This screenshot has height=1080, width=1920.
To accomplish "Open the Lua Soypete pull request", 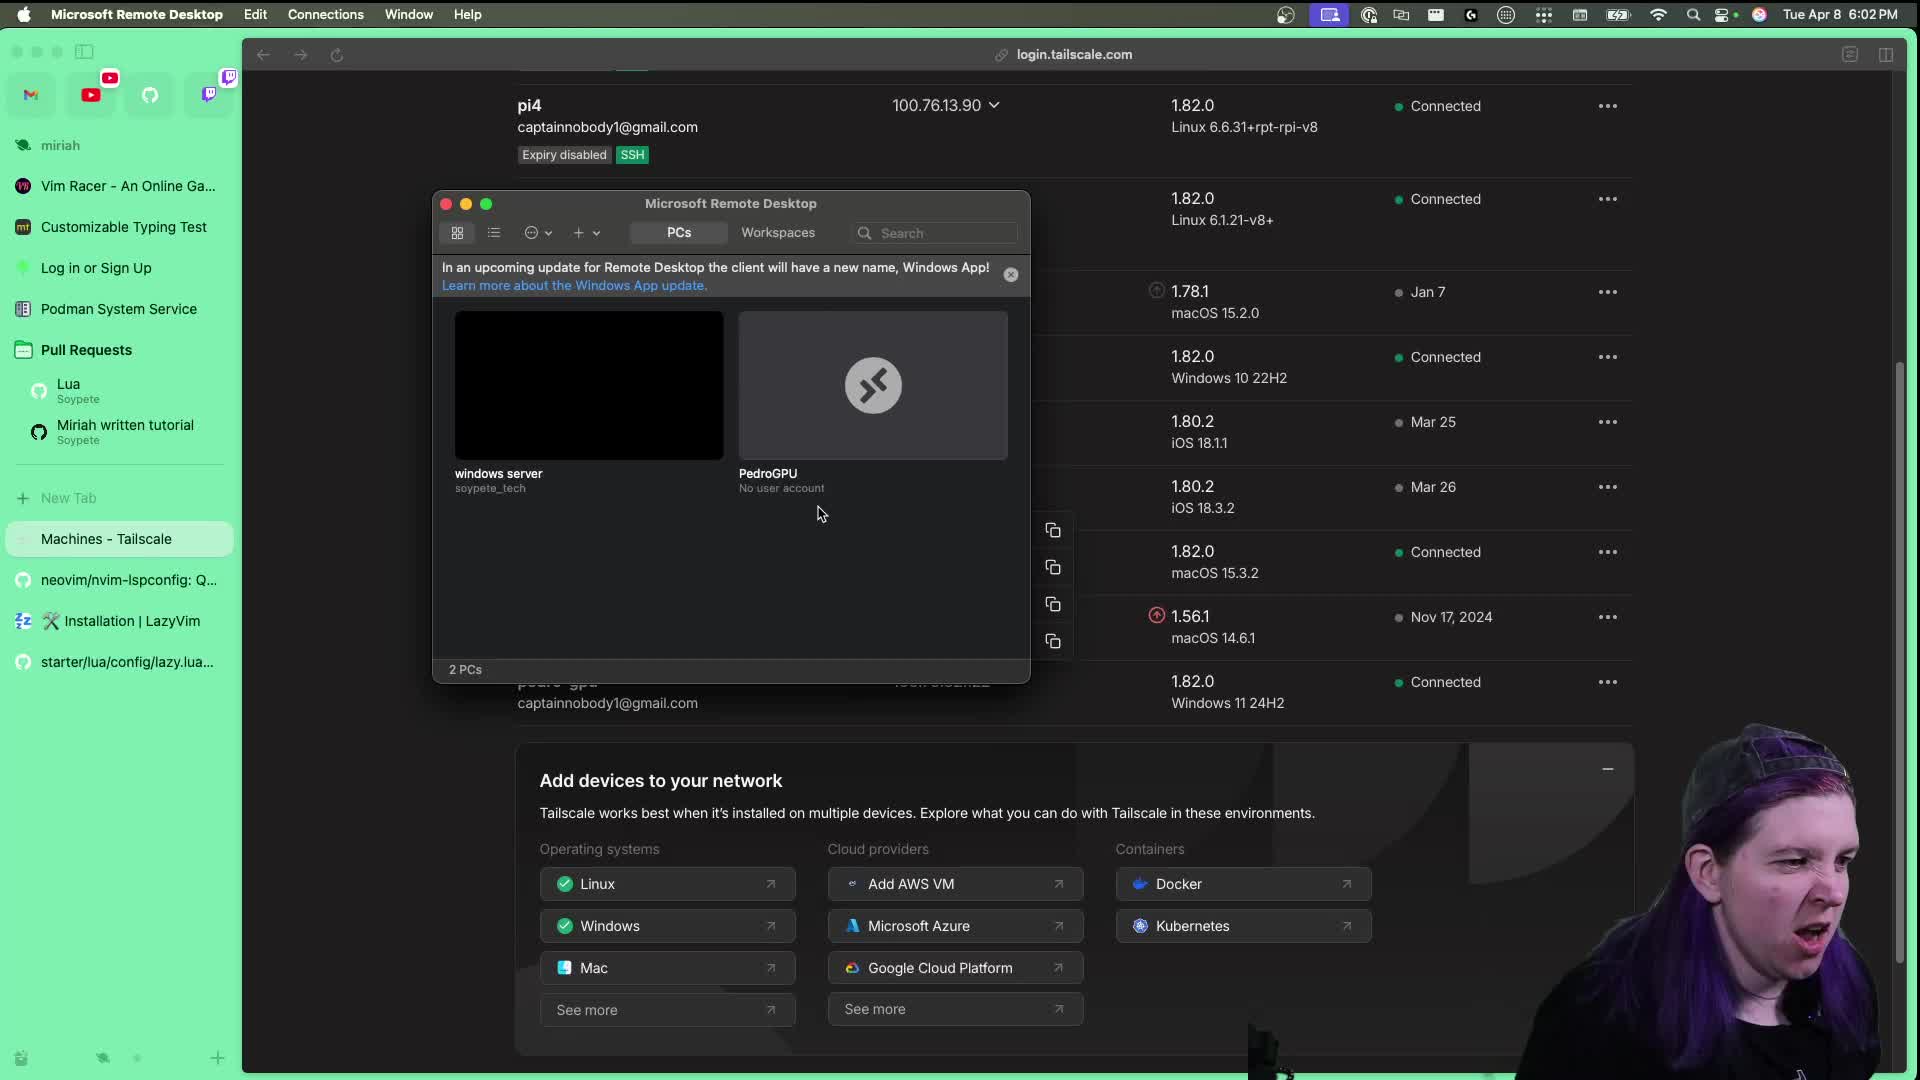I will tap(120, 391).
